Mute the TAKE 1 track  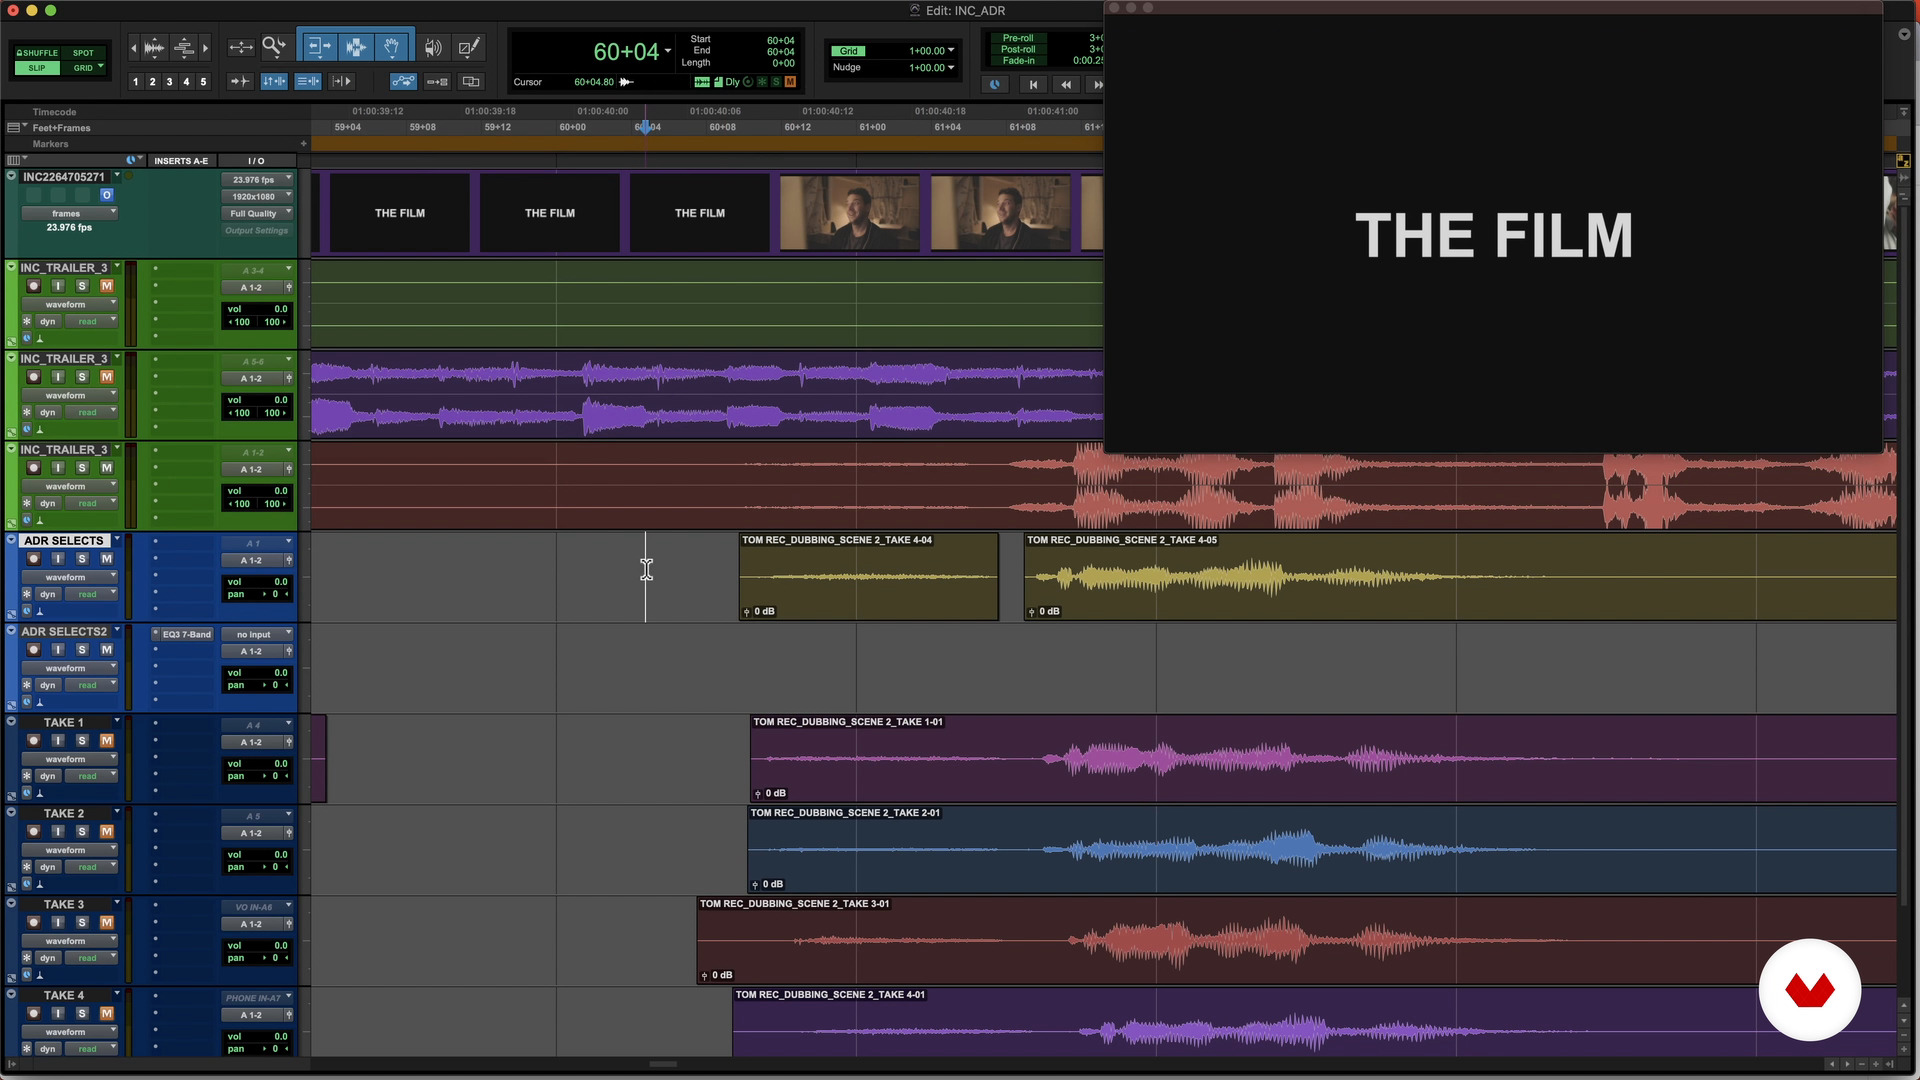point(107,741)
